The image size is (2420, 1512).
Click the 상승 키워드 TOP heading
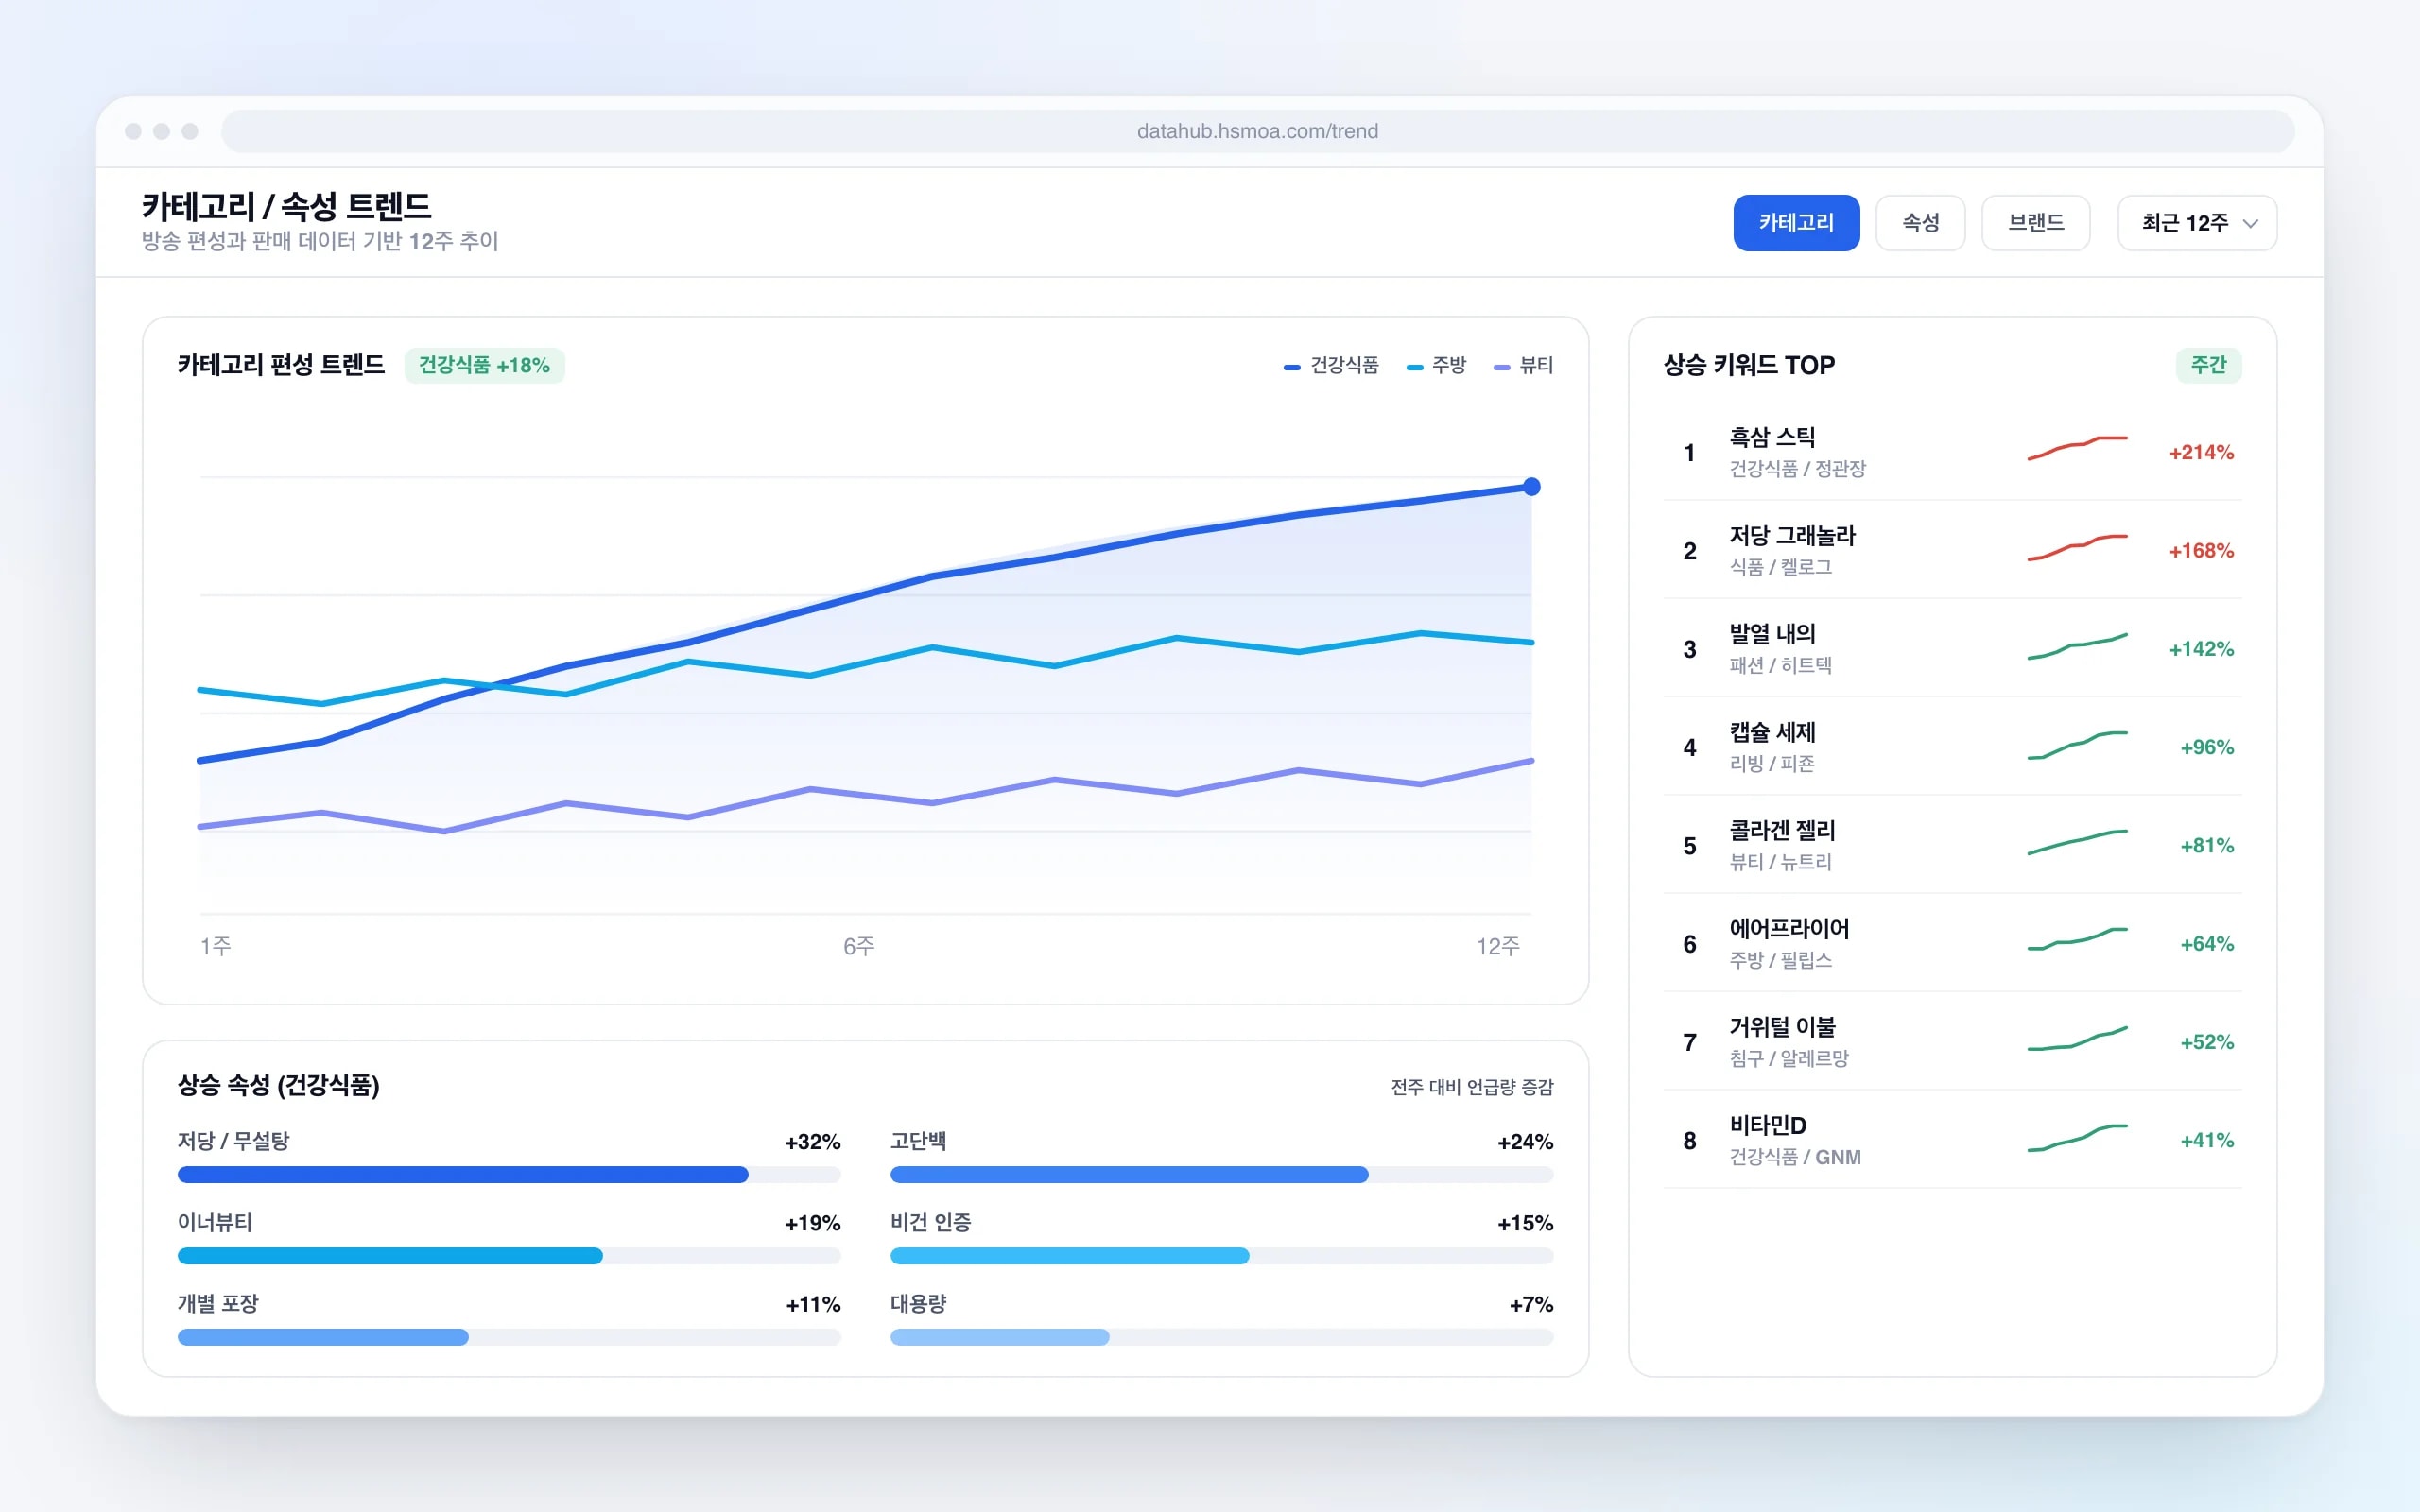click(1749, 365)
